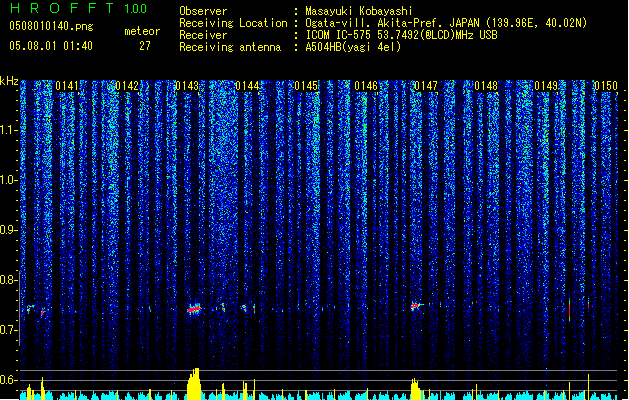Click the 0.6 kHz axis label
The height and width of the screenshot is (400, 629).
pyautogui.click(x=9, y=380)
